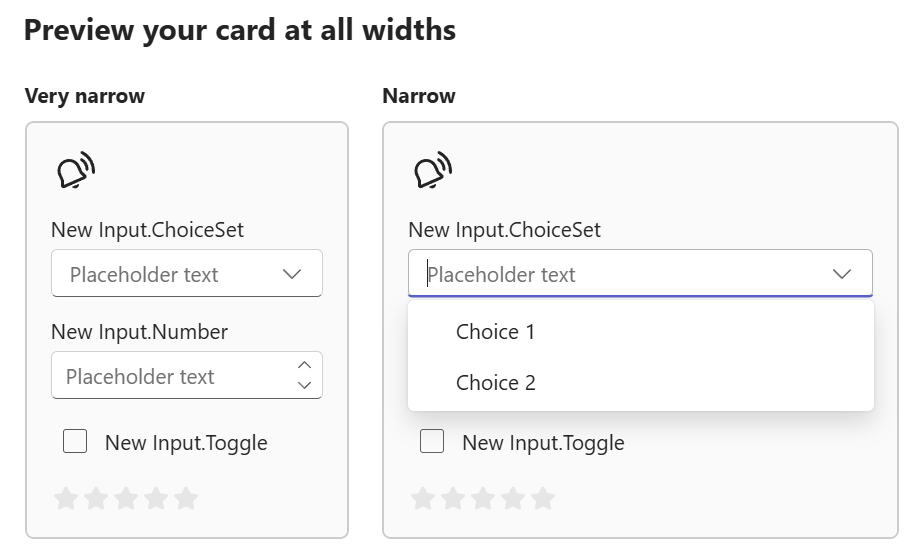Click bell icon in Very narrow card
Viewport: 910px width, 558px height.
click(76, 171)
